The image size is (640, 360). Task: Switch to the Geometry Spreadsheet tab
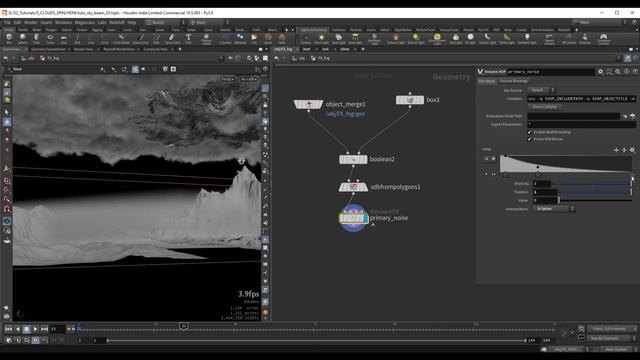pyautogui.click(x=48, y=49)
